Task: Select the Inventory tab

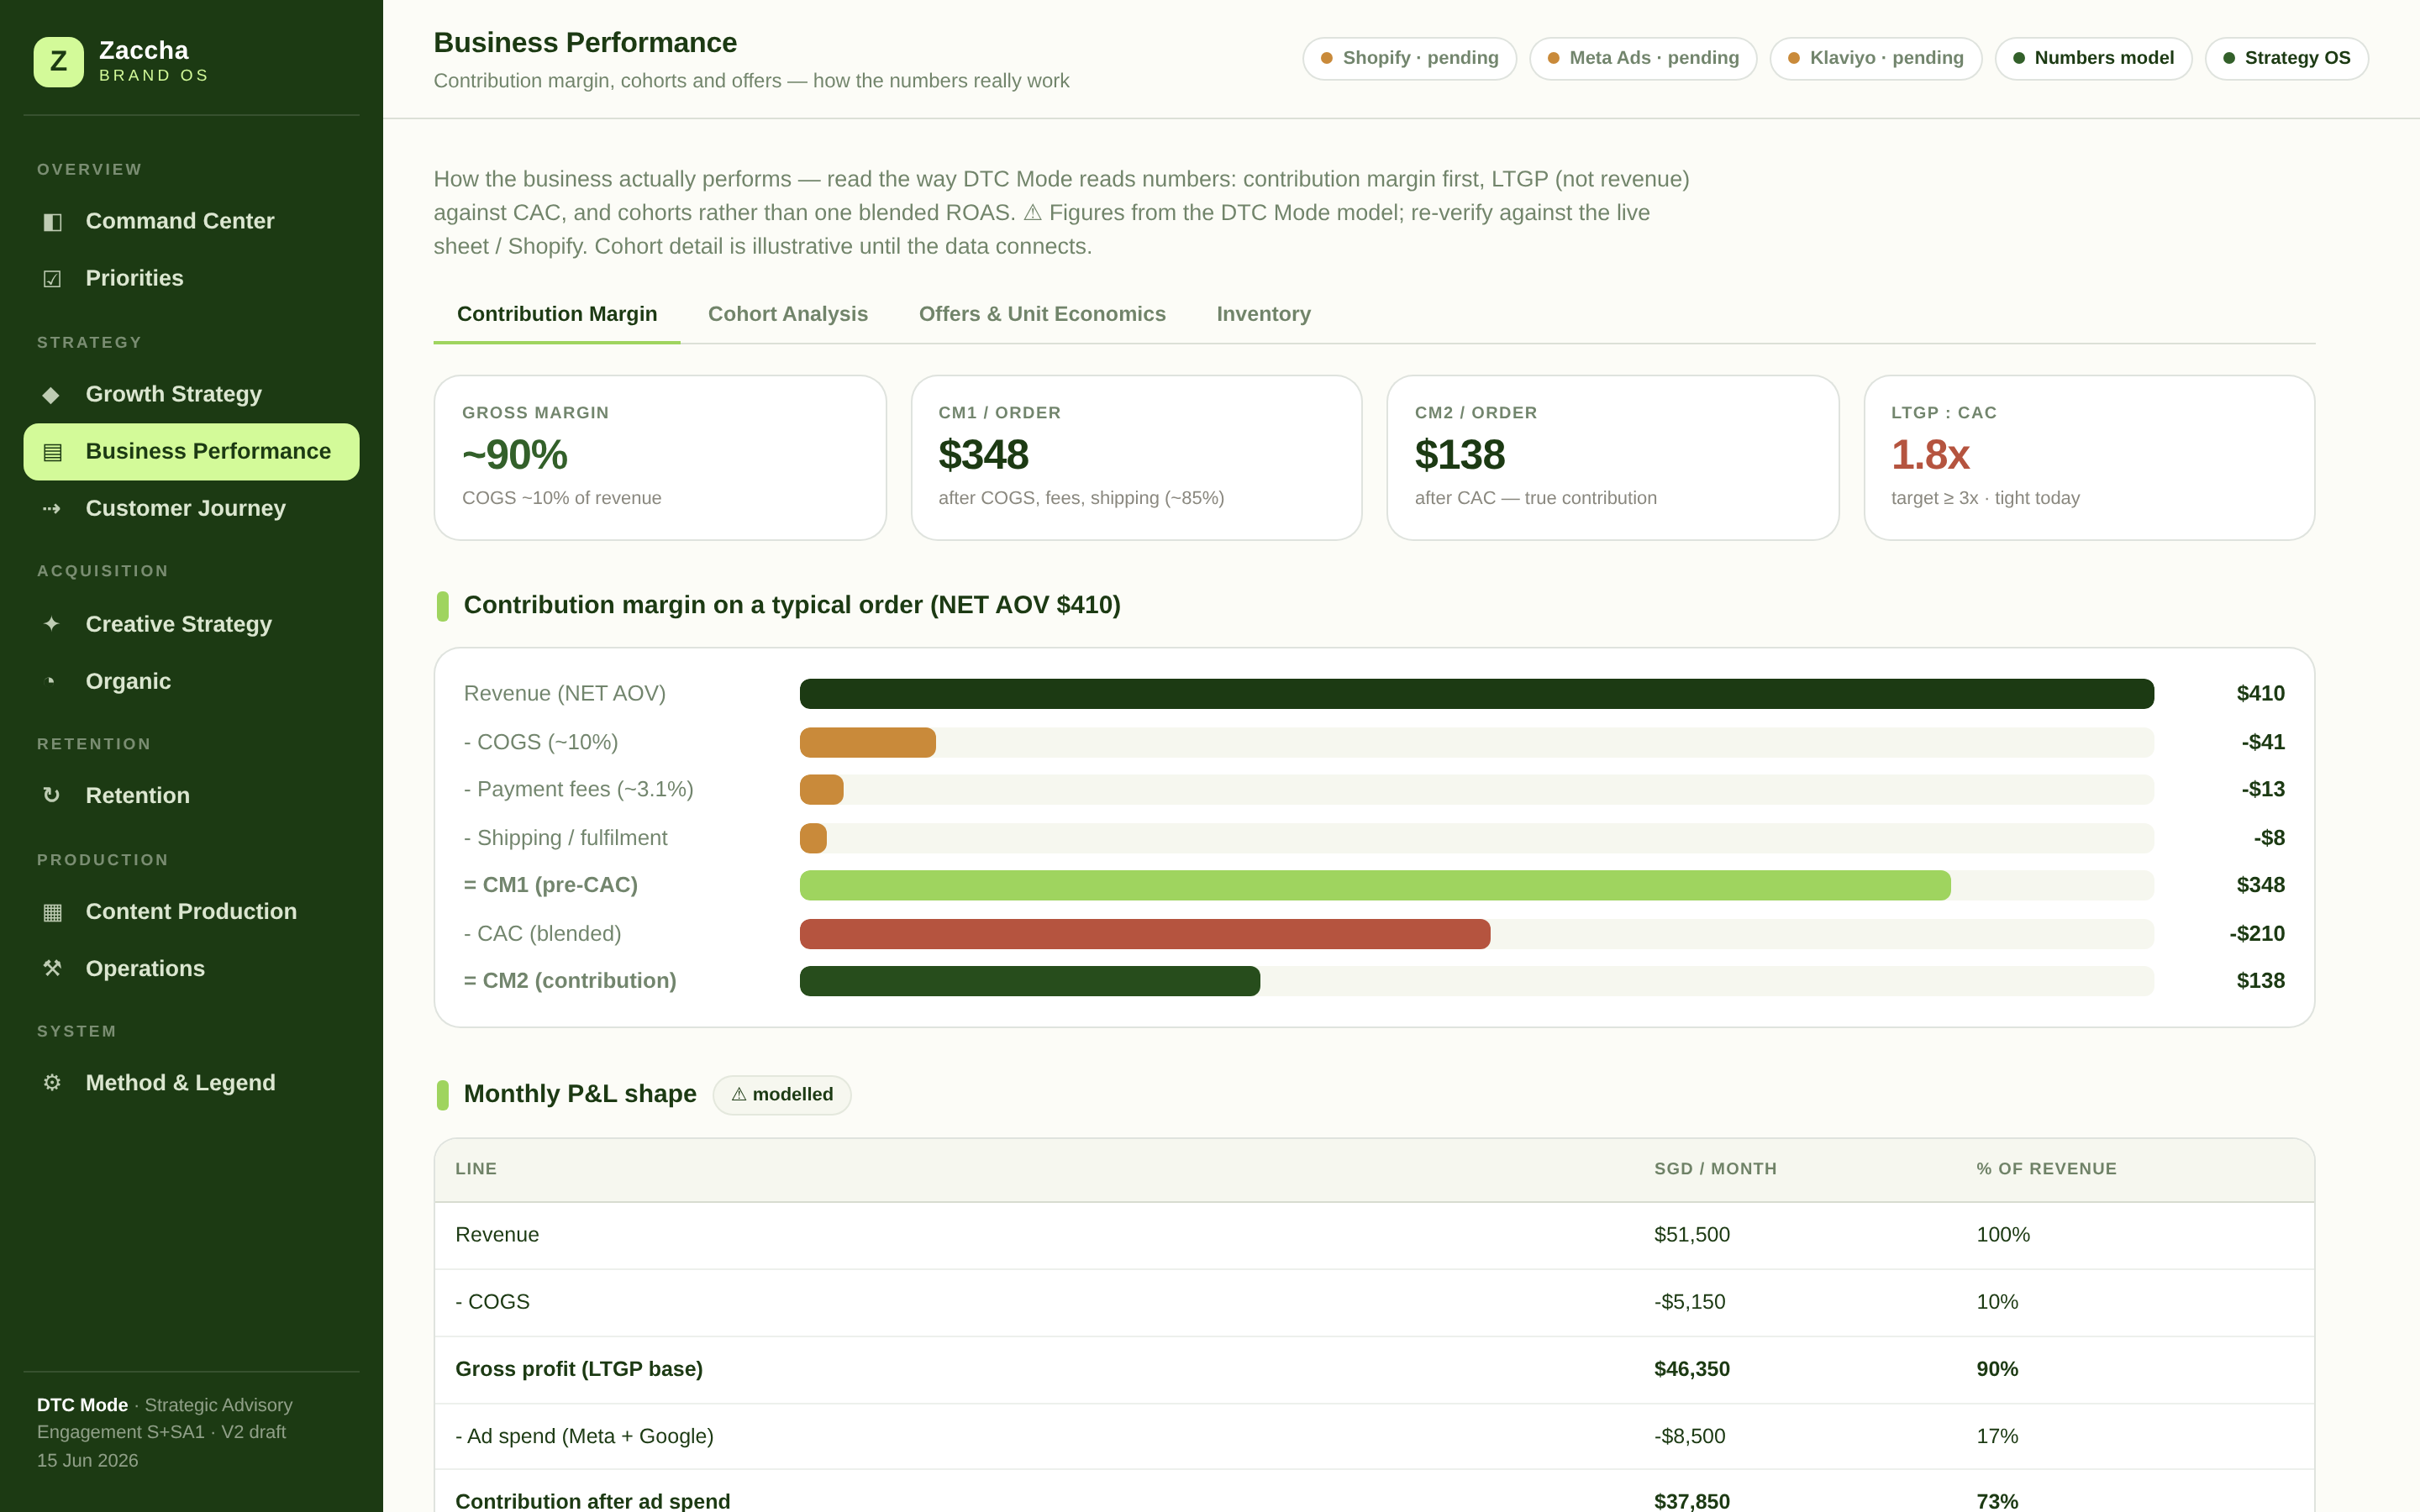Action: (x=1263, y=314)
